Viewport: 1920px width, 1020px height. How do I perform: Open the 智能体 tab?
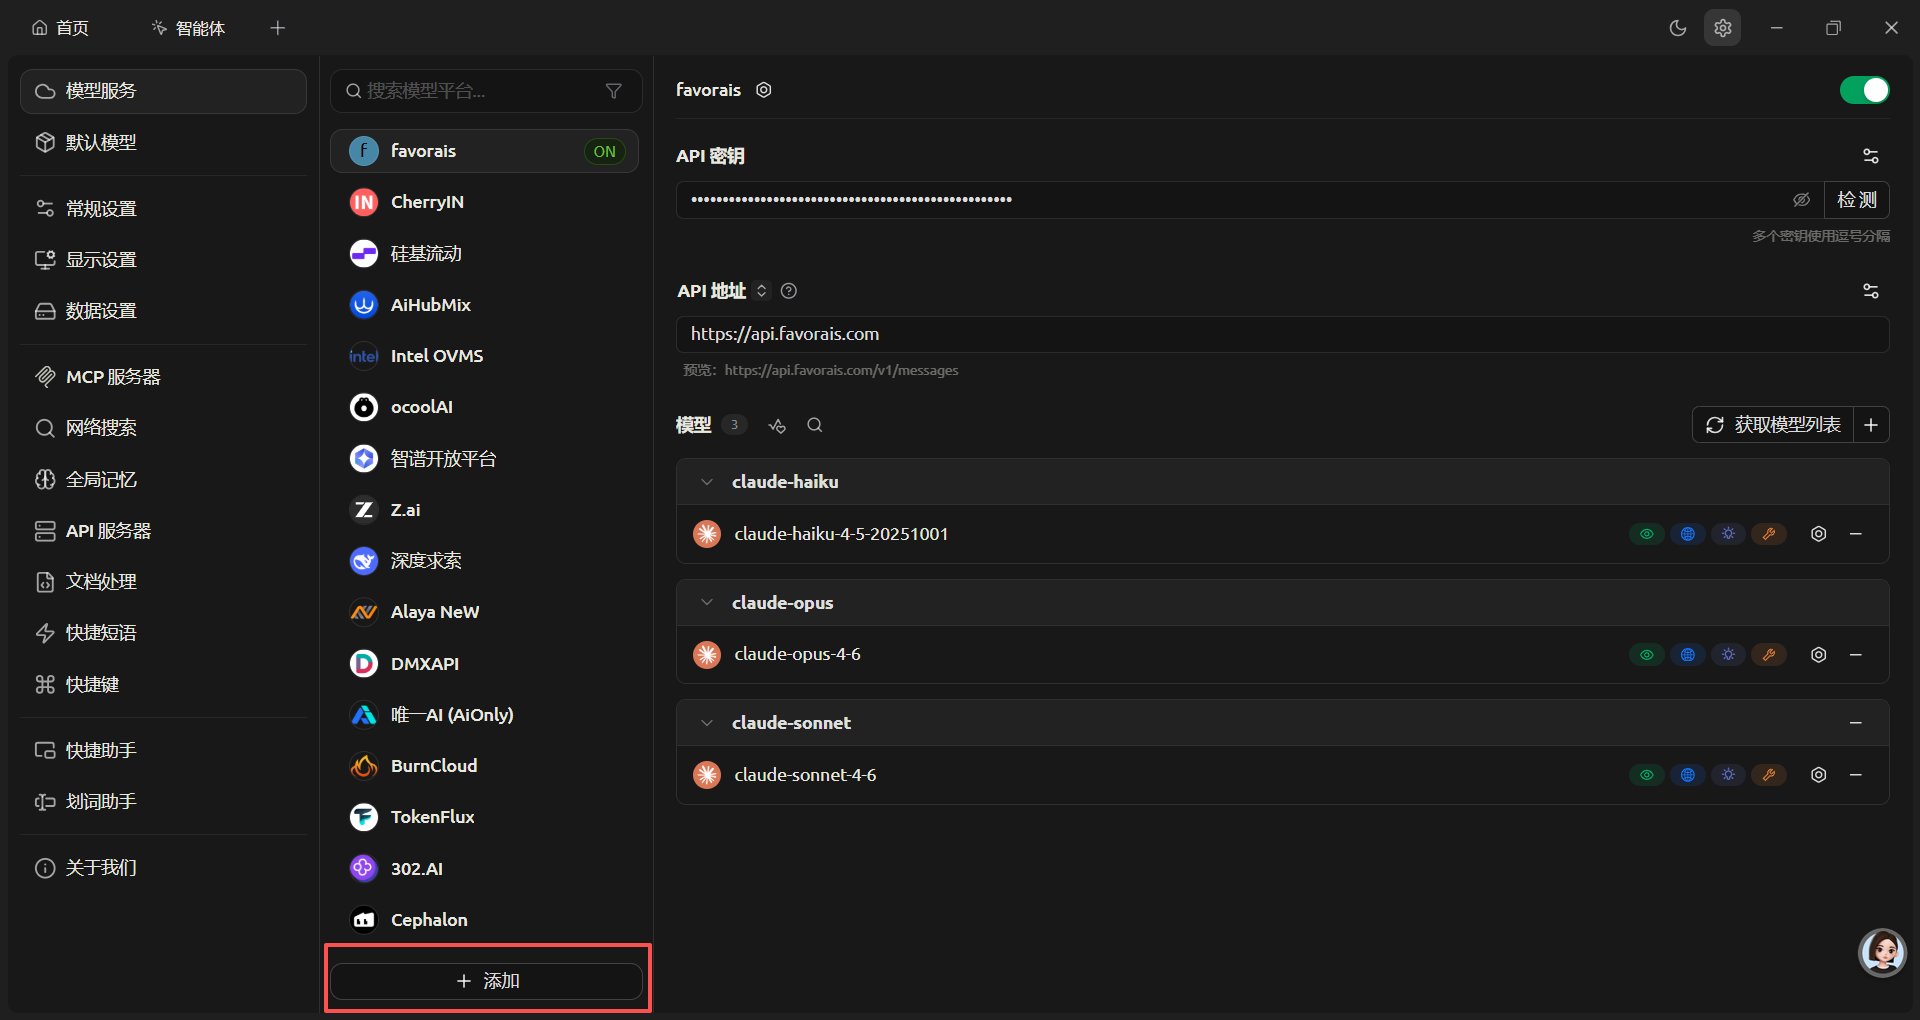coord(188,28)
